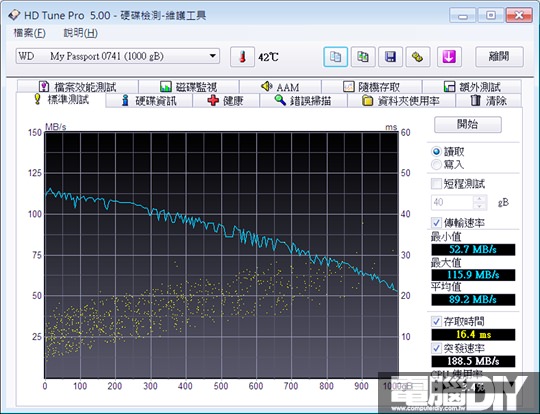The width and height of the screenshot is (540, 414).
Task: Click the pink download arrow icon
Action: pos(449,57)
